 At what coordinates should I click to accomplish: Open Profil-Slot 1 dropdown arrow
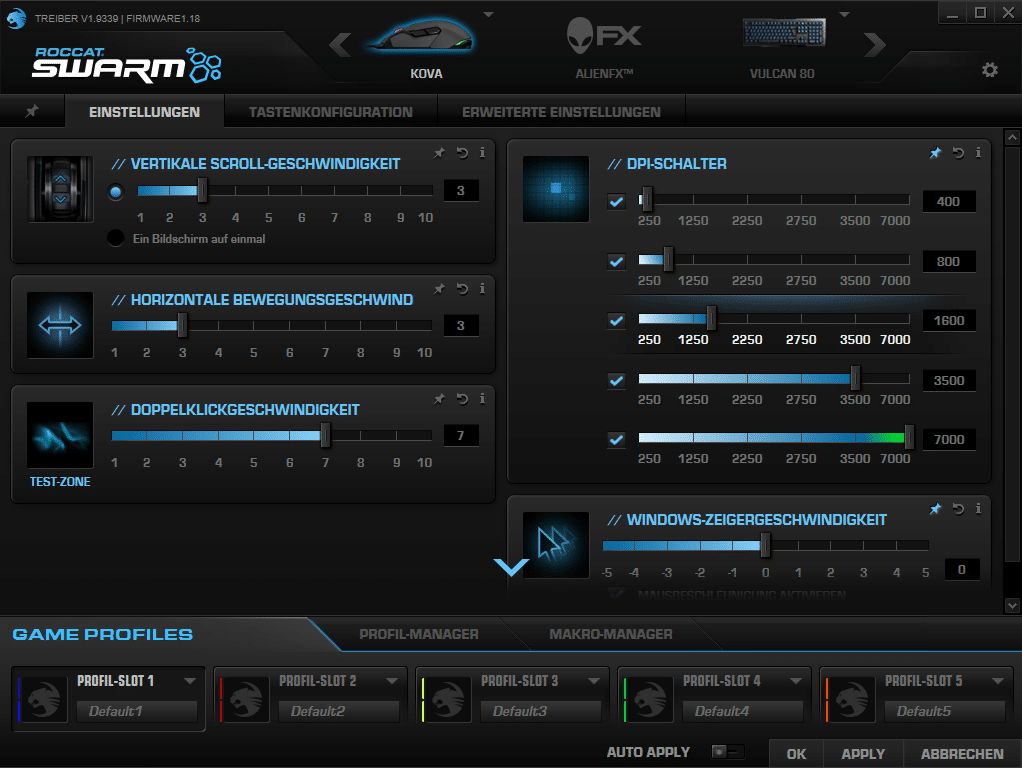coord(190,681)
